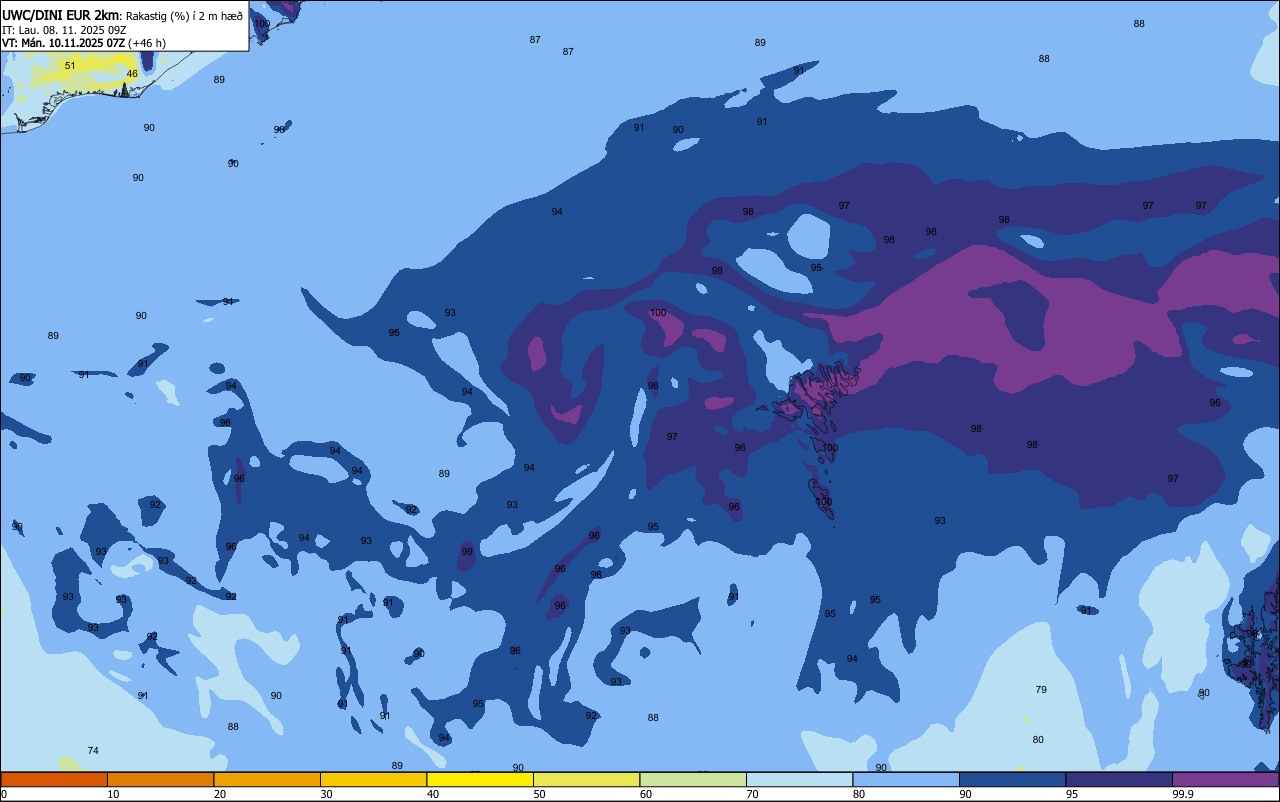This screenshot has width=1280, height=802.
Task: Pick the light blue 80–90 legend swatch
Action: click(x=906, y=779)
